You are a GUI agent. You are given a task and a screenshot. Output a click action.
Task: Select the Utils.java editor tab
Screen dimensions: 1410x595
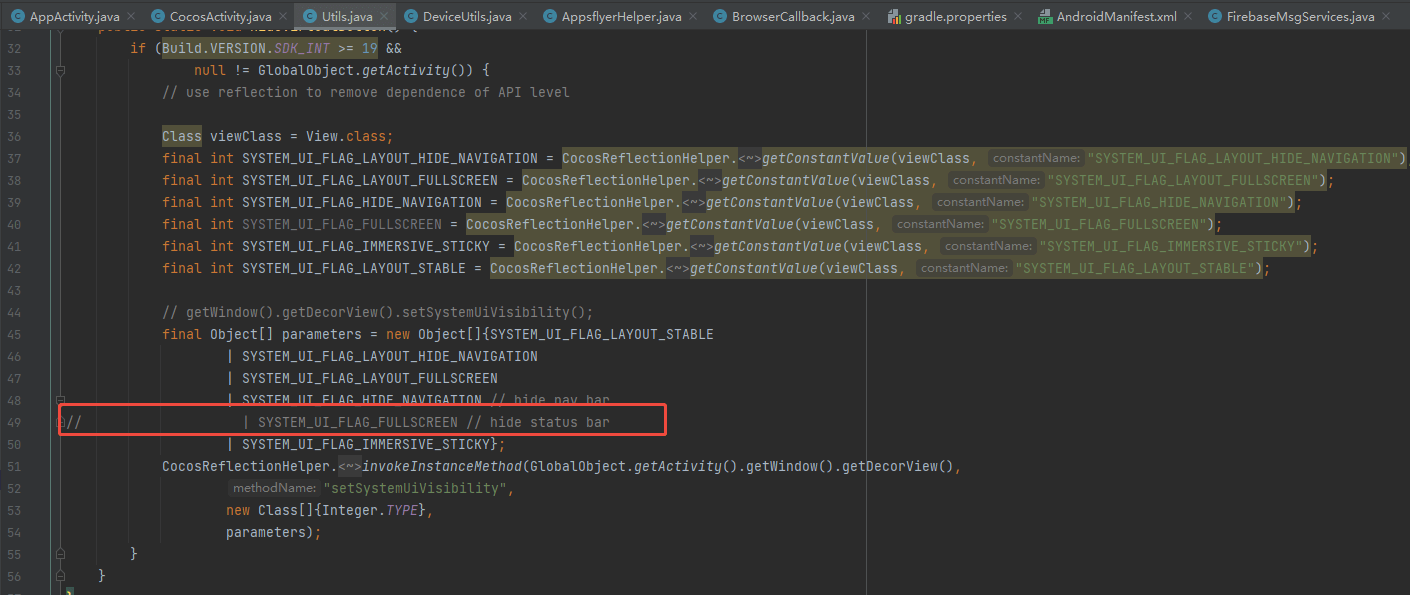pyautogui.click(x=347, y=17)
